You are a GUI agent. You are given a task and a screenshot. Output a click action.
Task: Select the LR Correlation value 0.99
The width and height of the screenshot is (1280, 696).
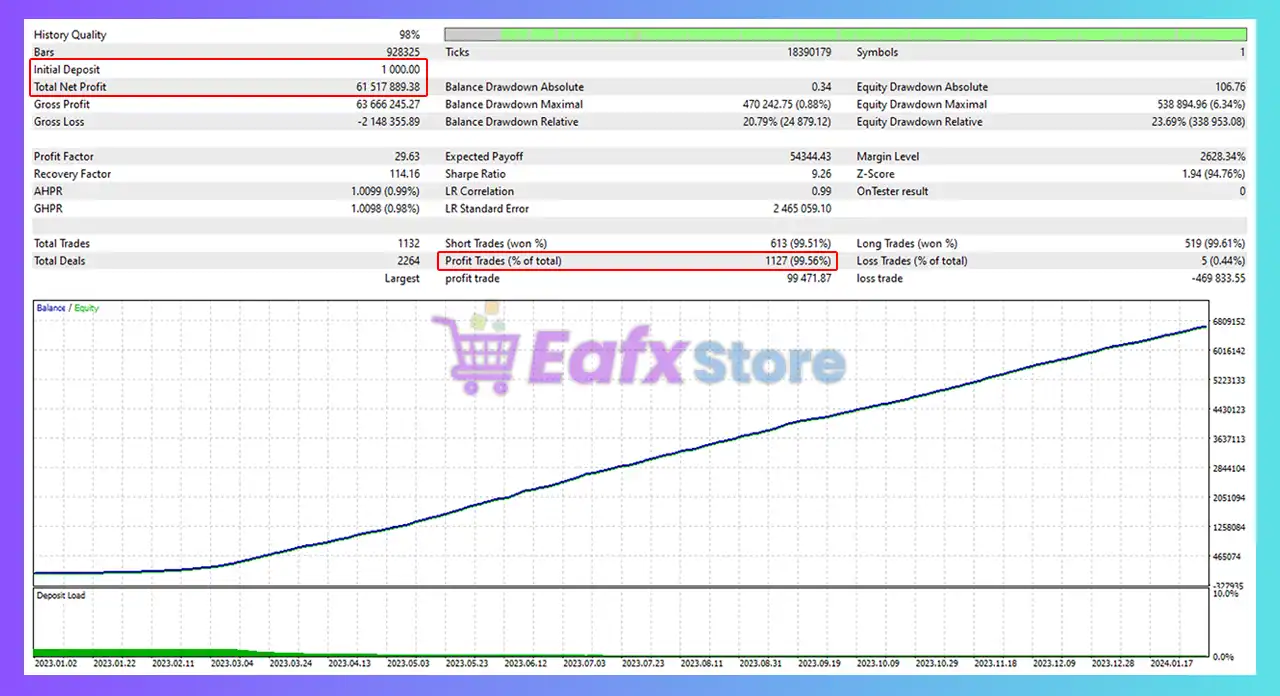pos(822,191)
